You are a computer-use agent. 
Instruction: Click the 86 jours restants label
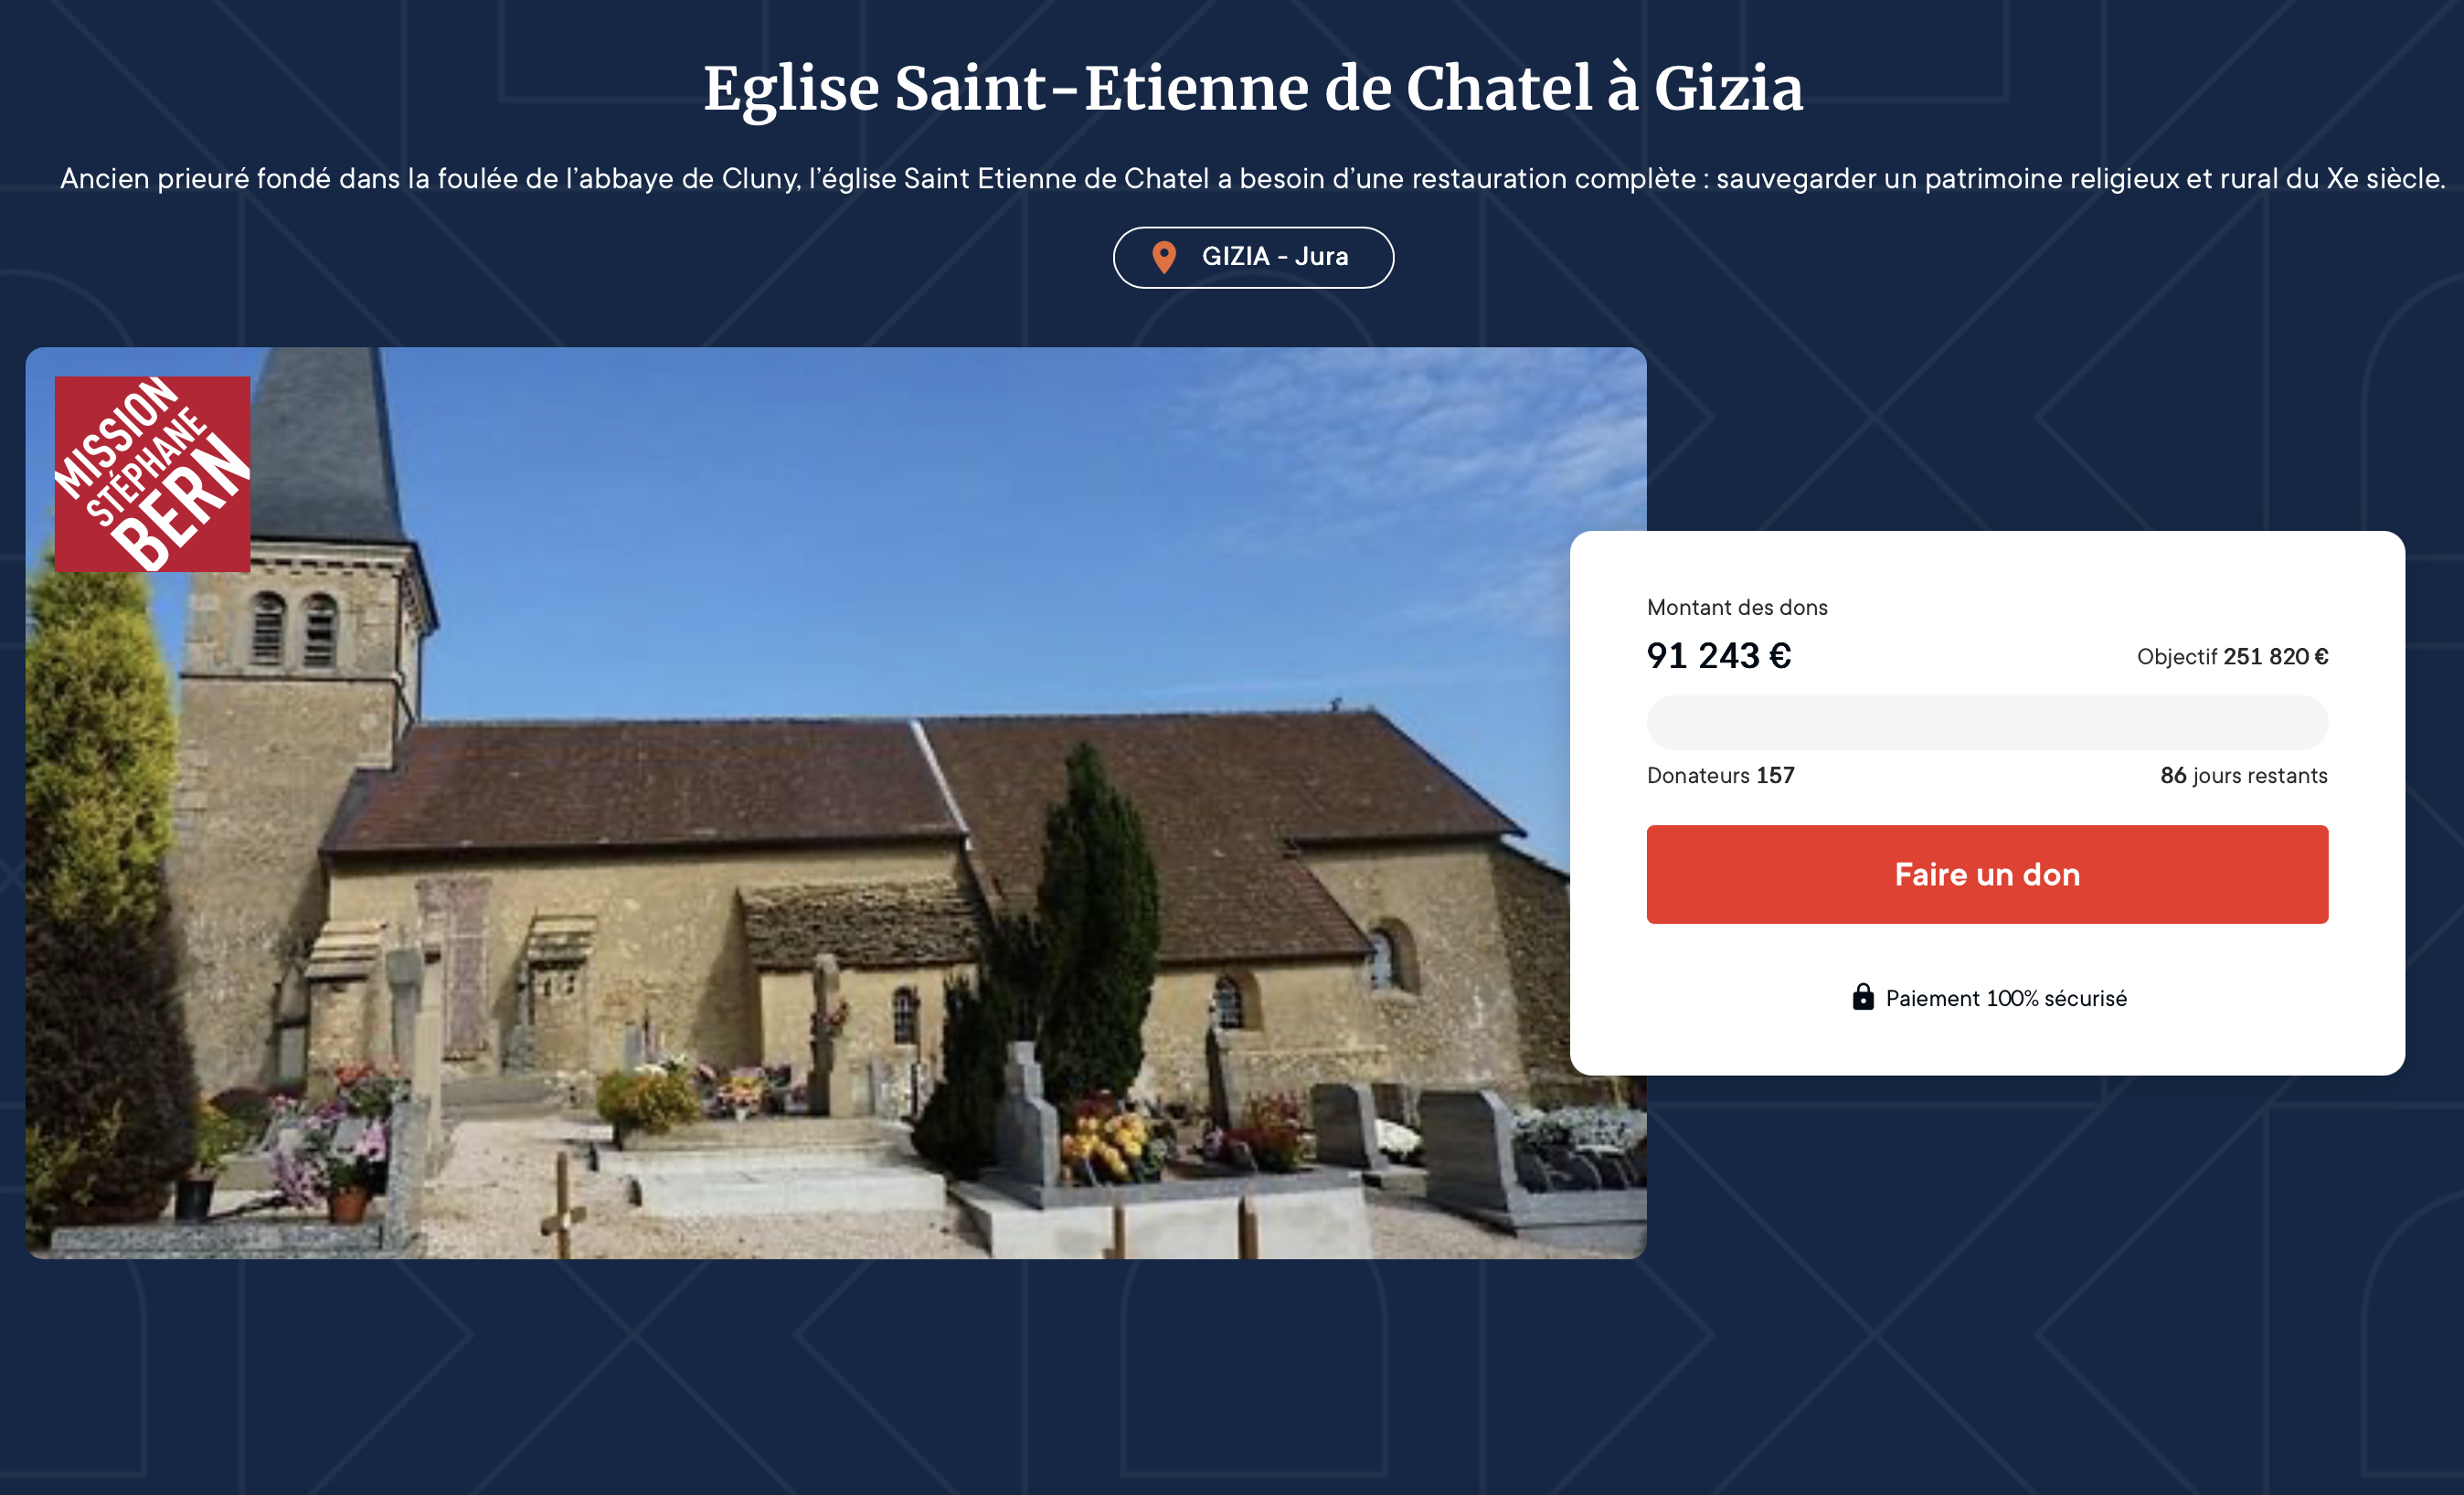click(x=2244, y=776)
